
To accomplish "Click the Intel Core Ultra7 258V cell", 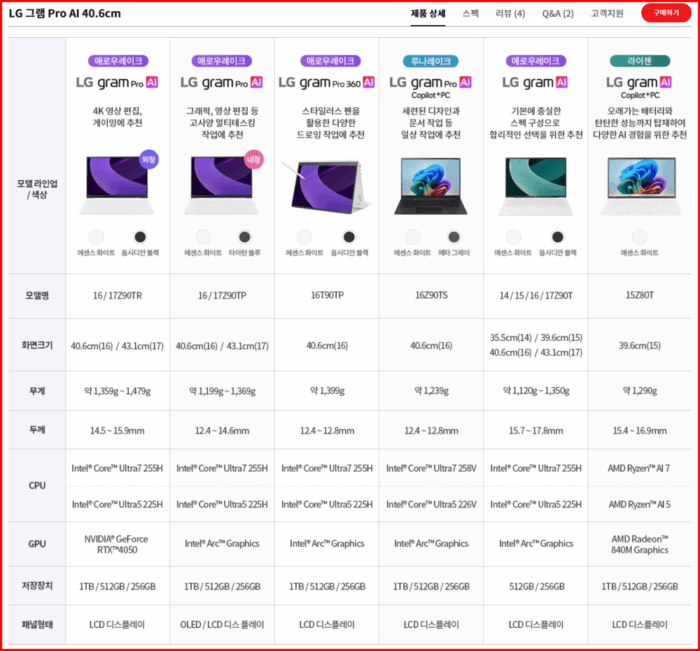I will point(431,468).
